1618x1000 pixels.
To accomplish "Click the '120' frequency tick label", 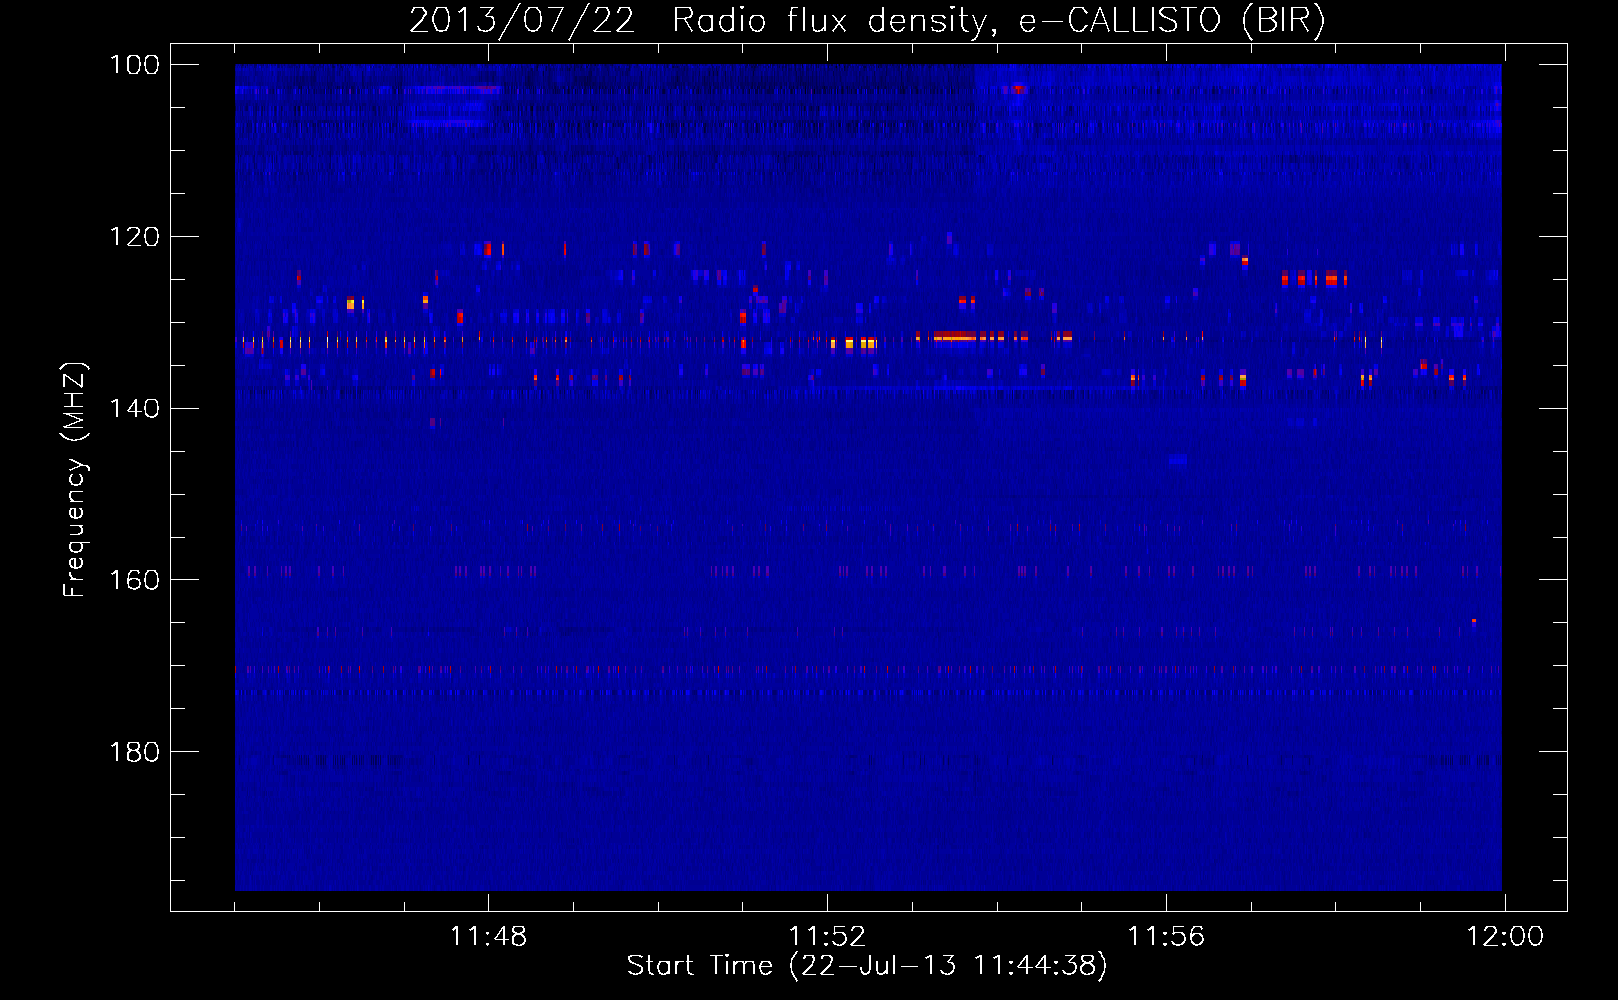I will pos(134,237).
